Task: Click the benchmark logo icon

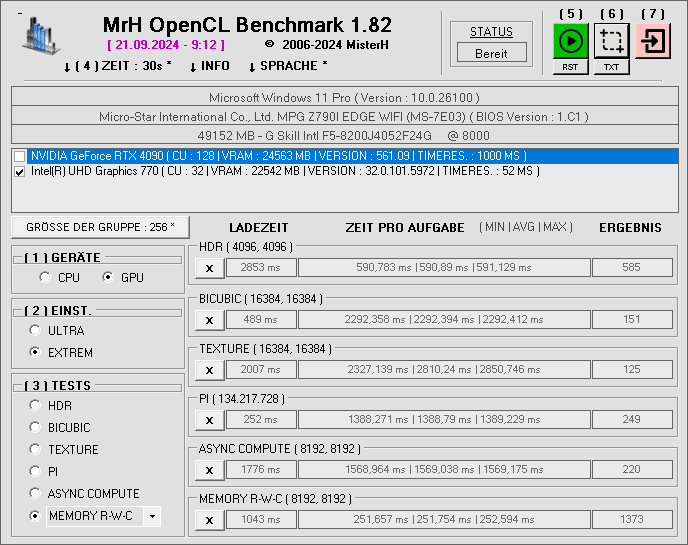Action: coord(40,36)
